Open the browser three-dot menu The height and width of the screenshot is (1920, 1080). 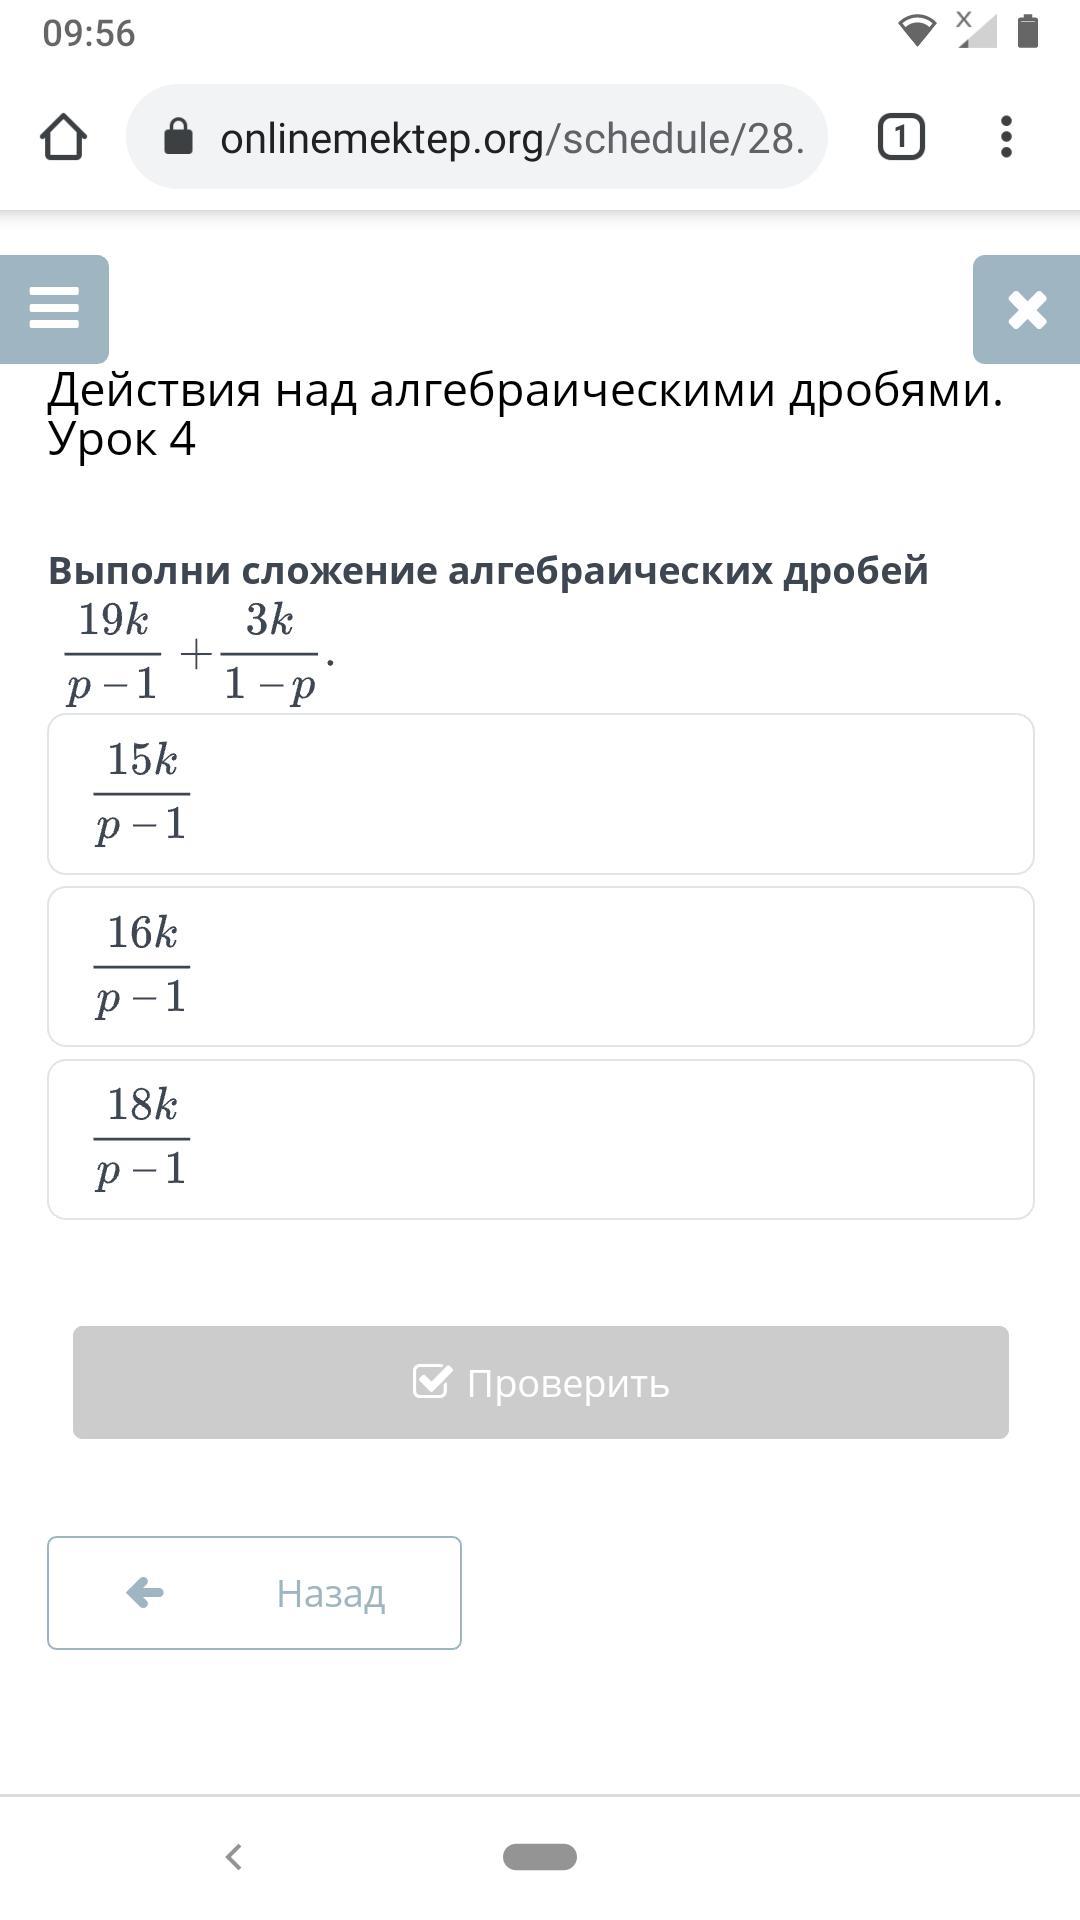[x=1006, y=137]
